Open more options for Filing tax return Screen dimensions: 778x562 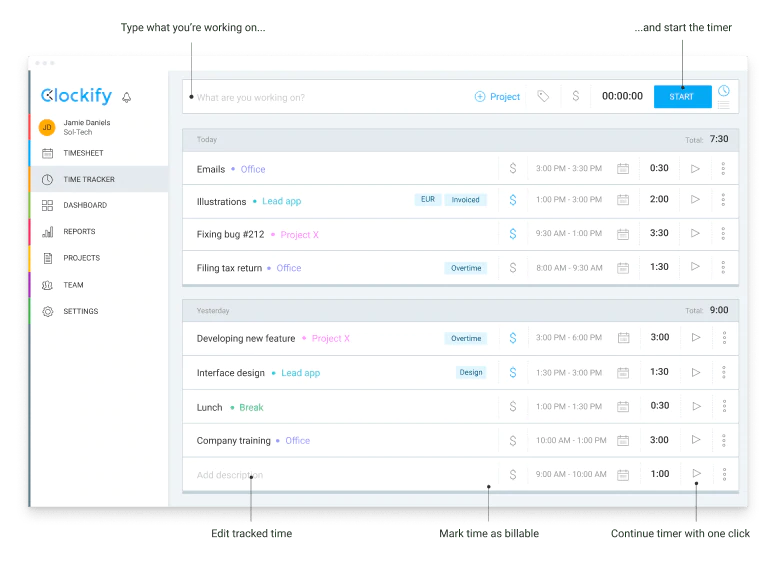pyautogui.click(x=723, y=267)
